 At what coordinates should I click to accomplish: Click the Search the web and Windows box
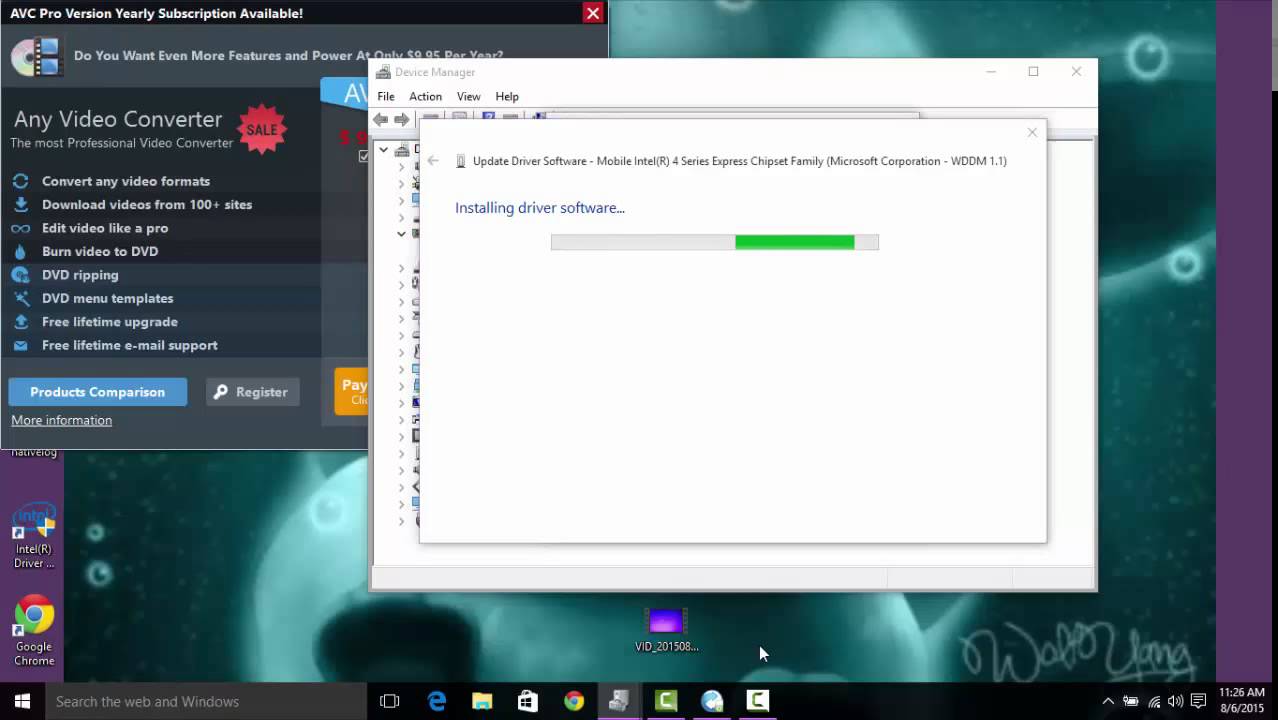tap(207, 701)
